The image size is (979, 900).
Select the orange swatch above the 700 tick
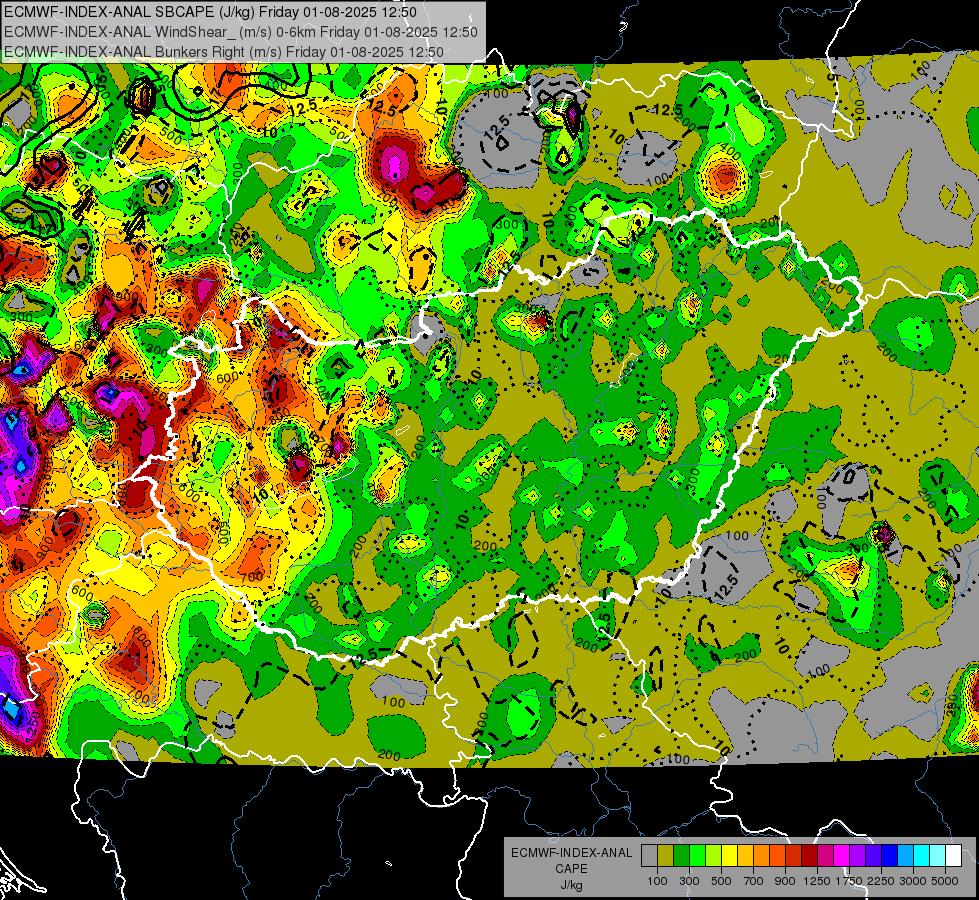tap(762, 856)
